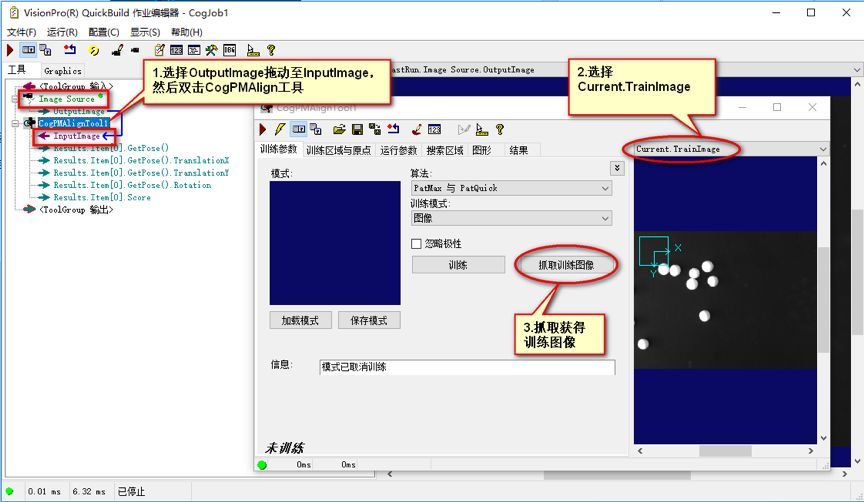Expand the double-chevron panel toggle
864x502 pixels.
click(617, 168)
